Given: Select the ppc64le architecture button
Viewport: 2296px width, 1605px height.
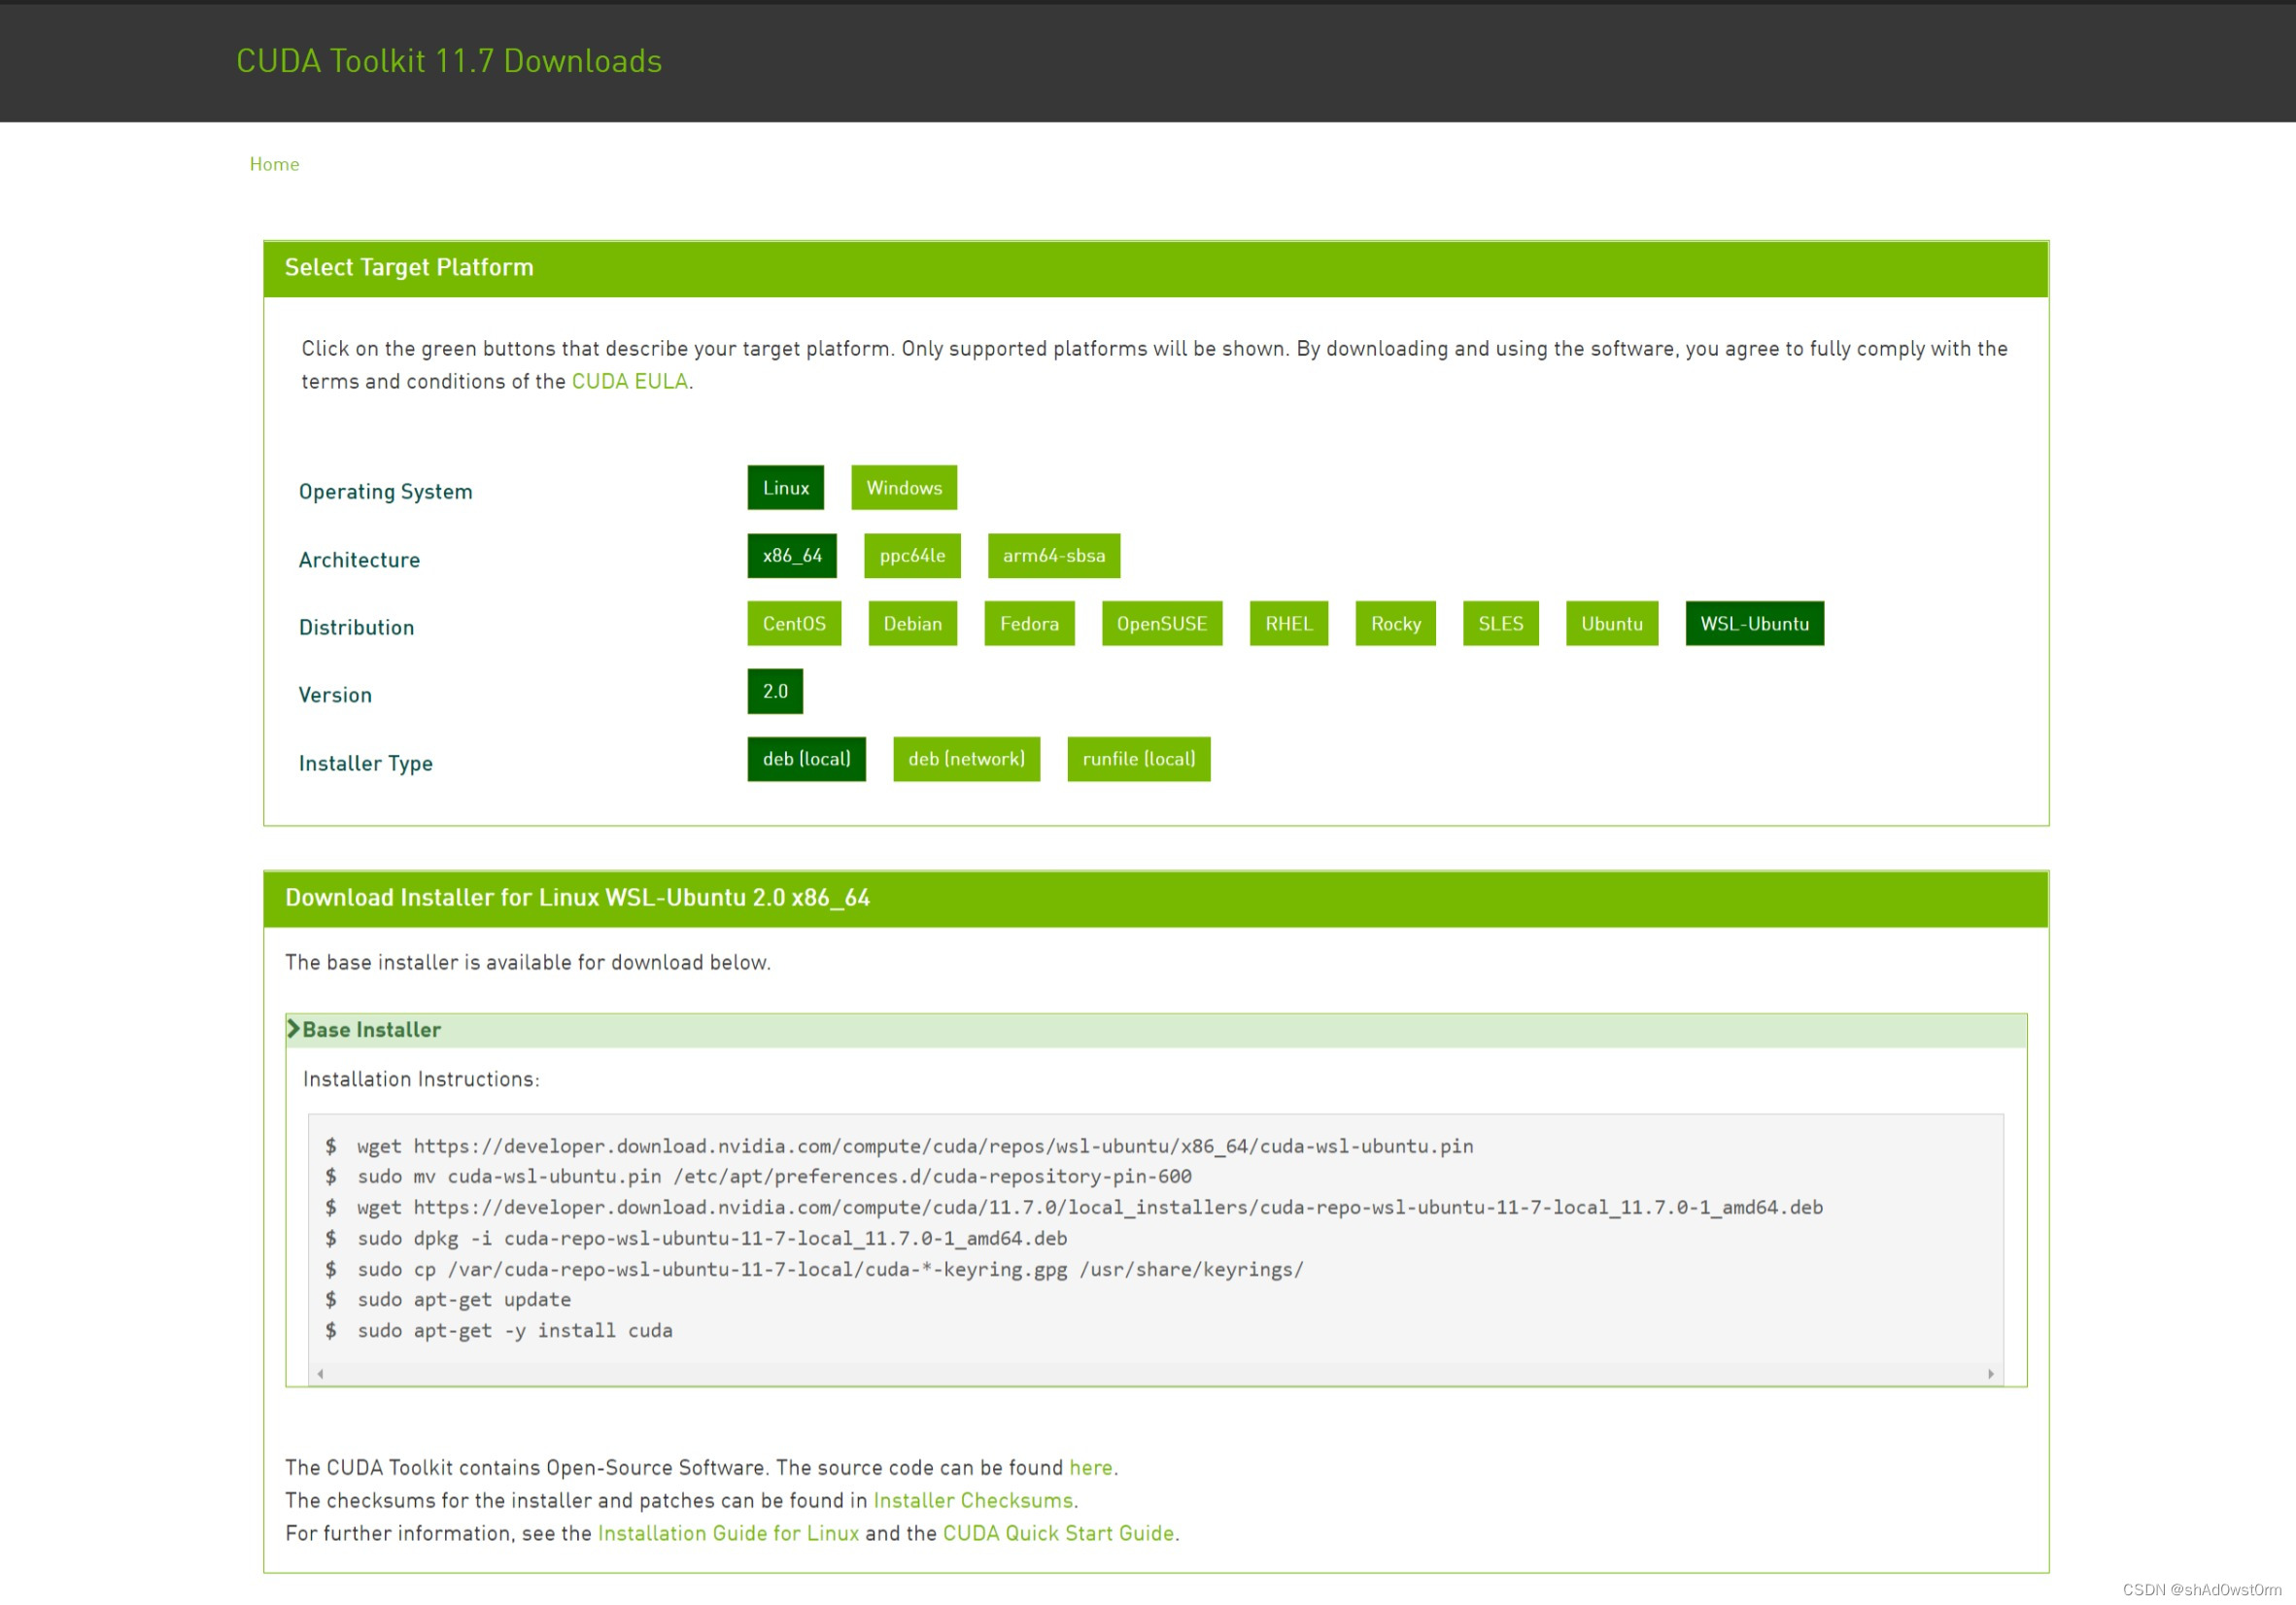Looking at the screenshot, I should click(911, 556).
